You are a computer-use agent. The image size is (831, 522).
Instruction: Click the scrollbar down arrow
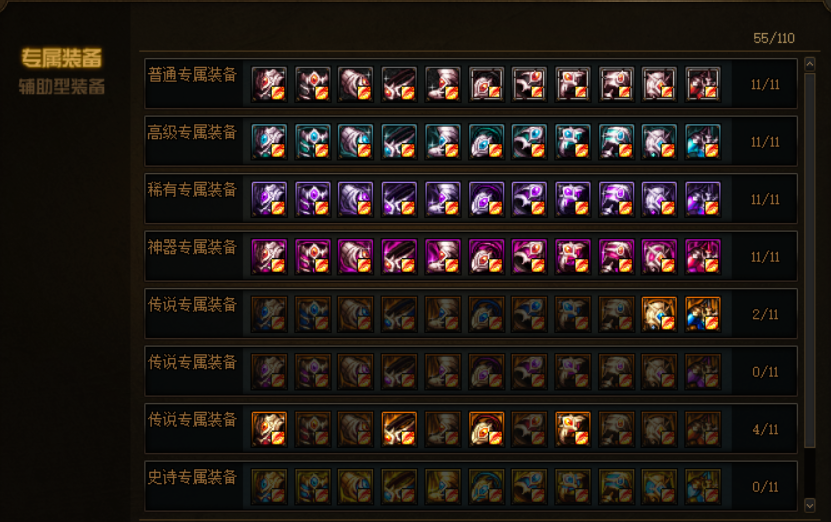pyautogui.click(x=809, y=505)
